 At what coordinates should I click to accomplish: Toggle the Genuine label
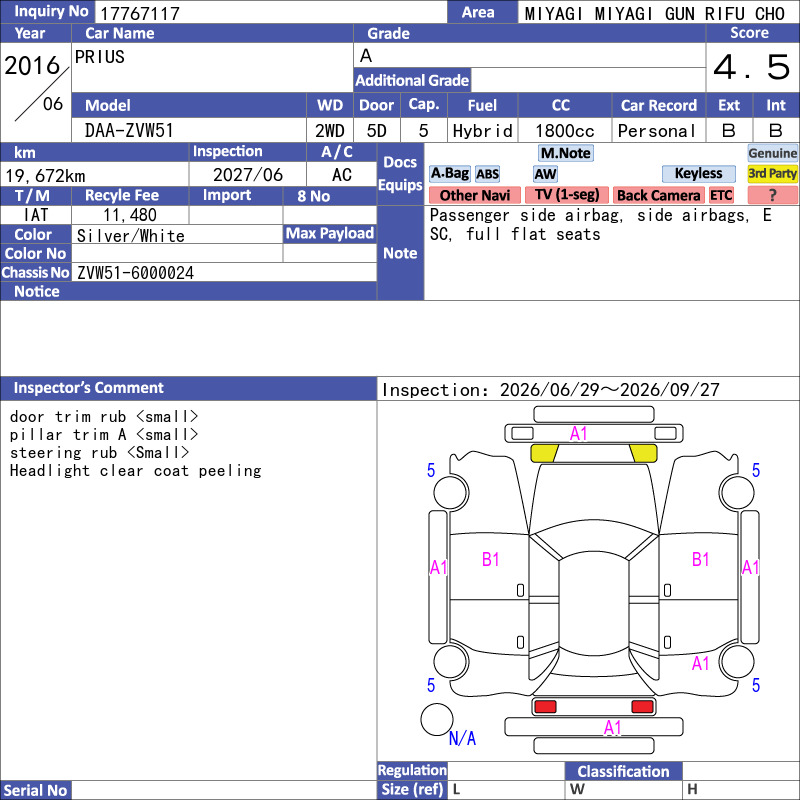click(x=772, y=153)
